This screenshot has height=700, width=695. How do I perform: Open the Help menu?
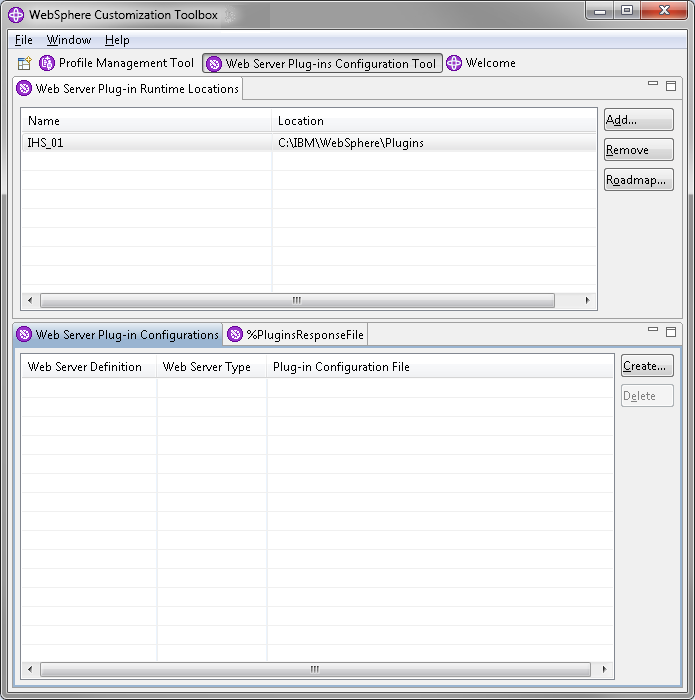point(117,40)
